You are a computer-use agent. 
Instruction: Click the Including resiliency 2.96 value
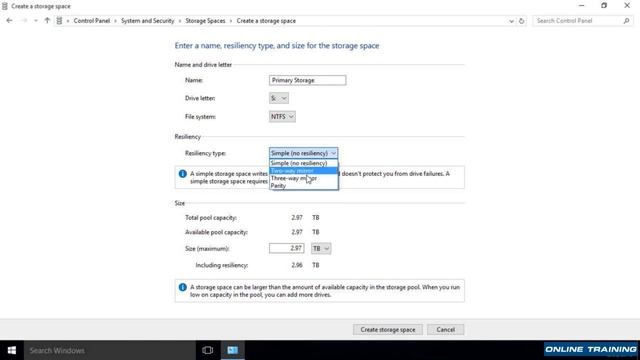(297, 265)
